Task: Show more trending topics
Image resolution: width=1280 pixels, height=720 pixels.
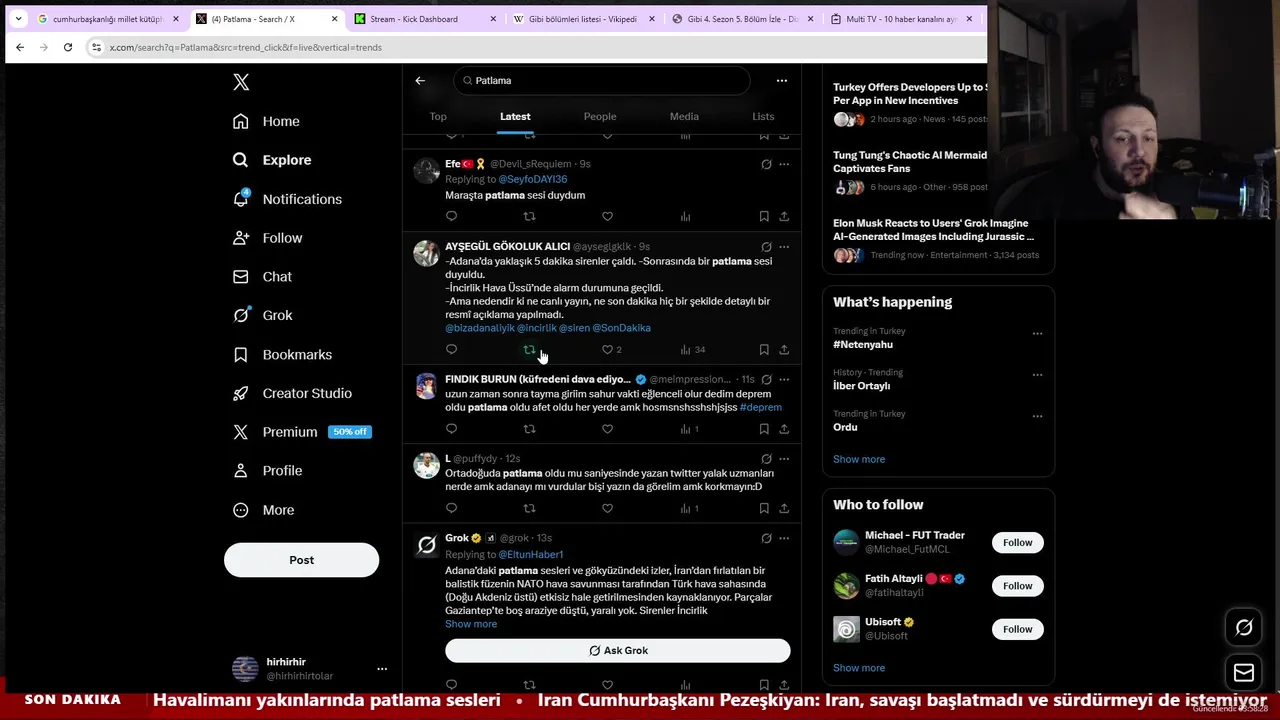Action: pos(859,459)
